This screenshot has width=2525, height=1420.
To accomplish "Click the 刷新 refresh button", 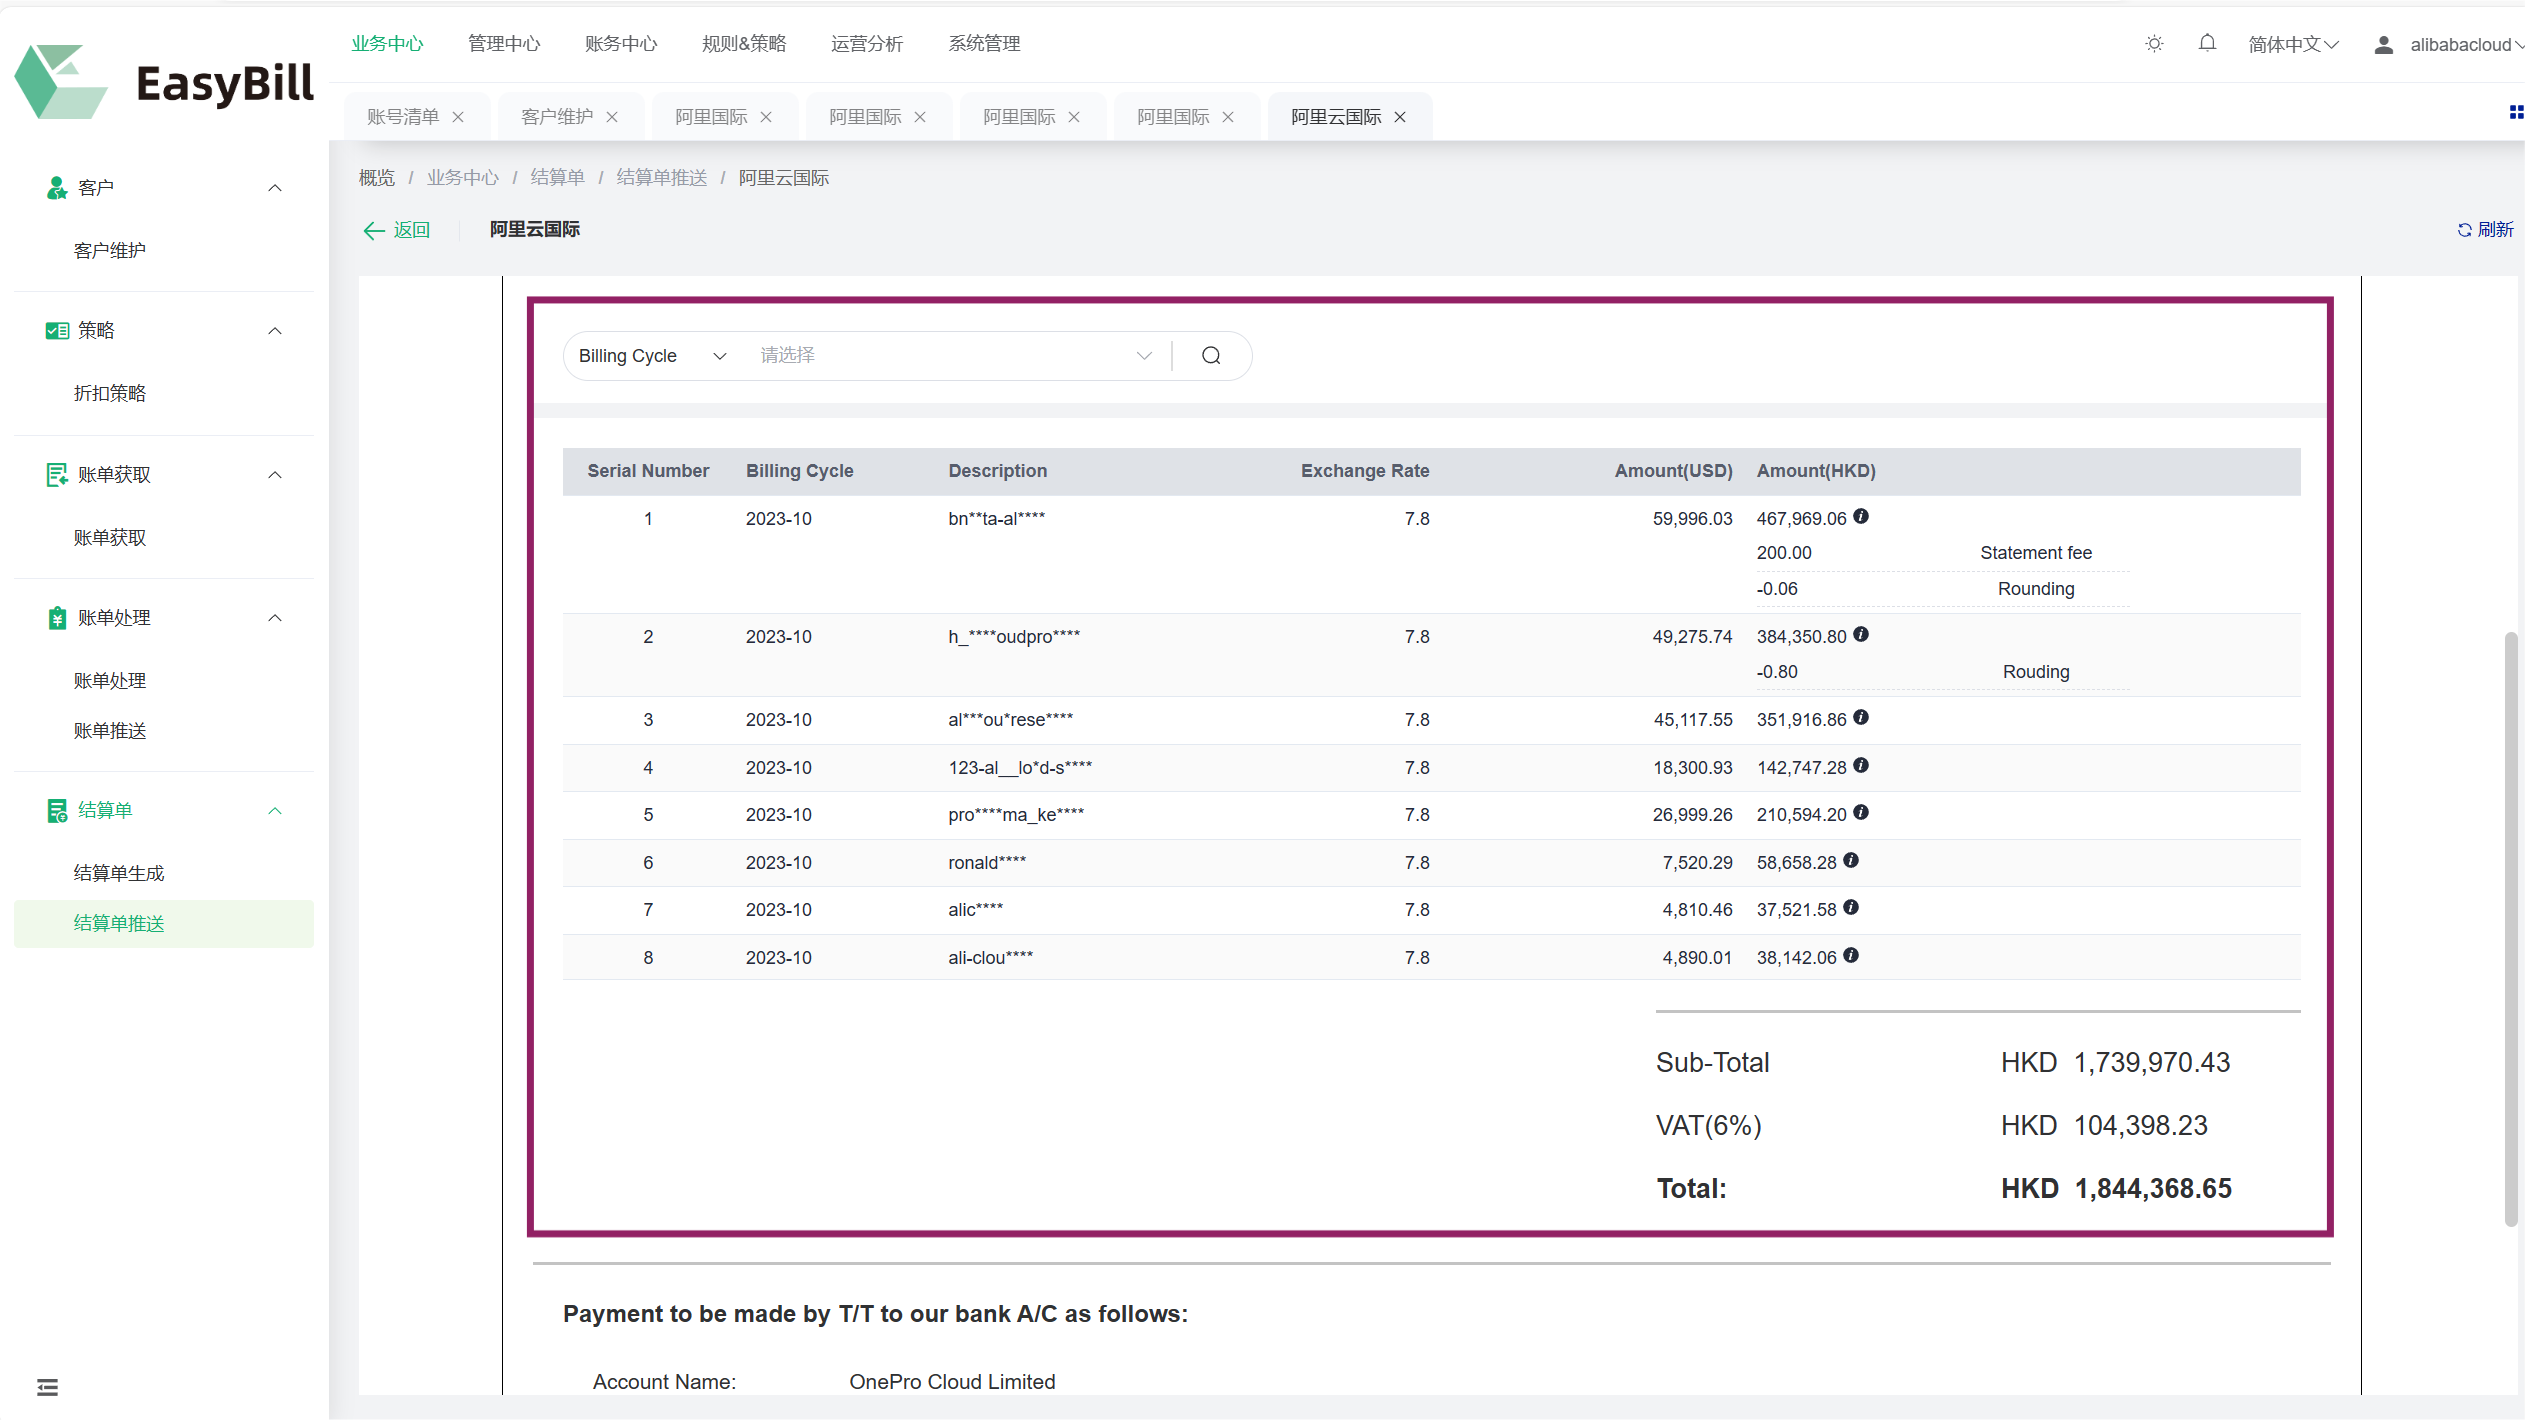I will 2485,230.
